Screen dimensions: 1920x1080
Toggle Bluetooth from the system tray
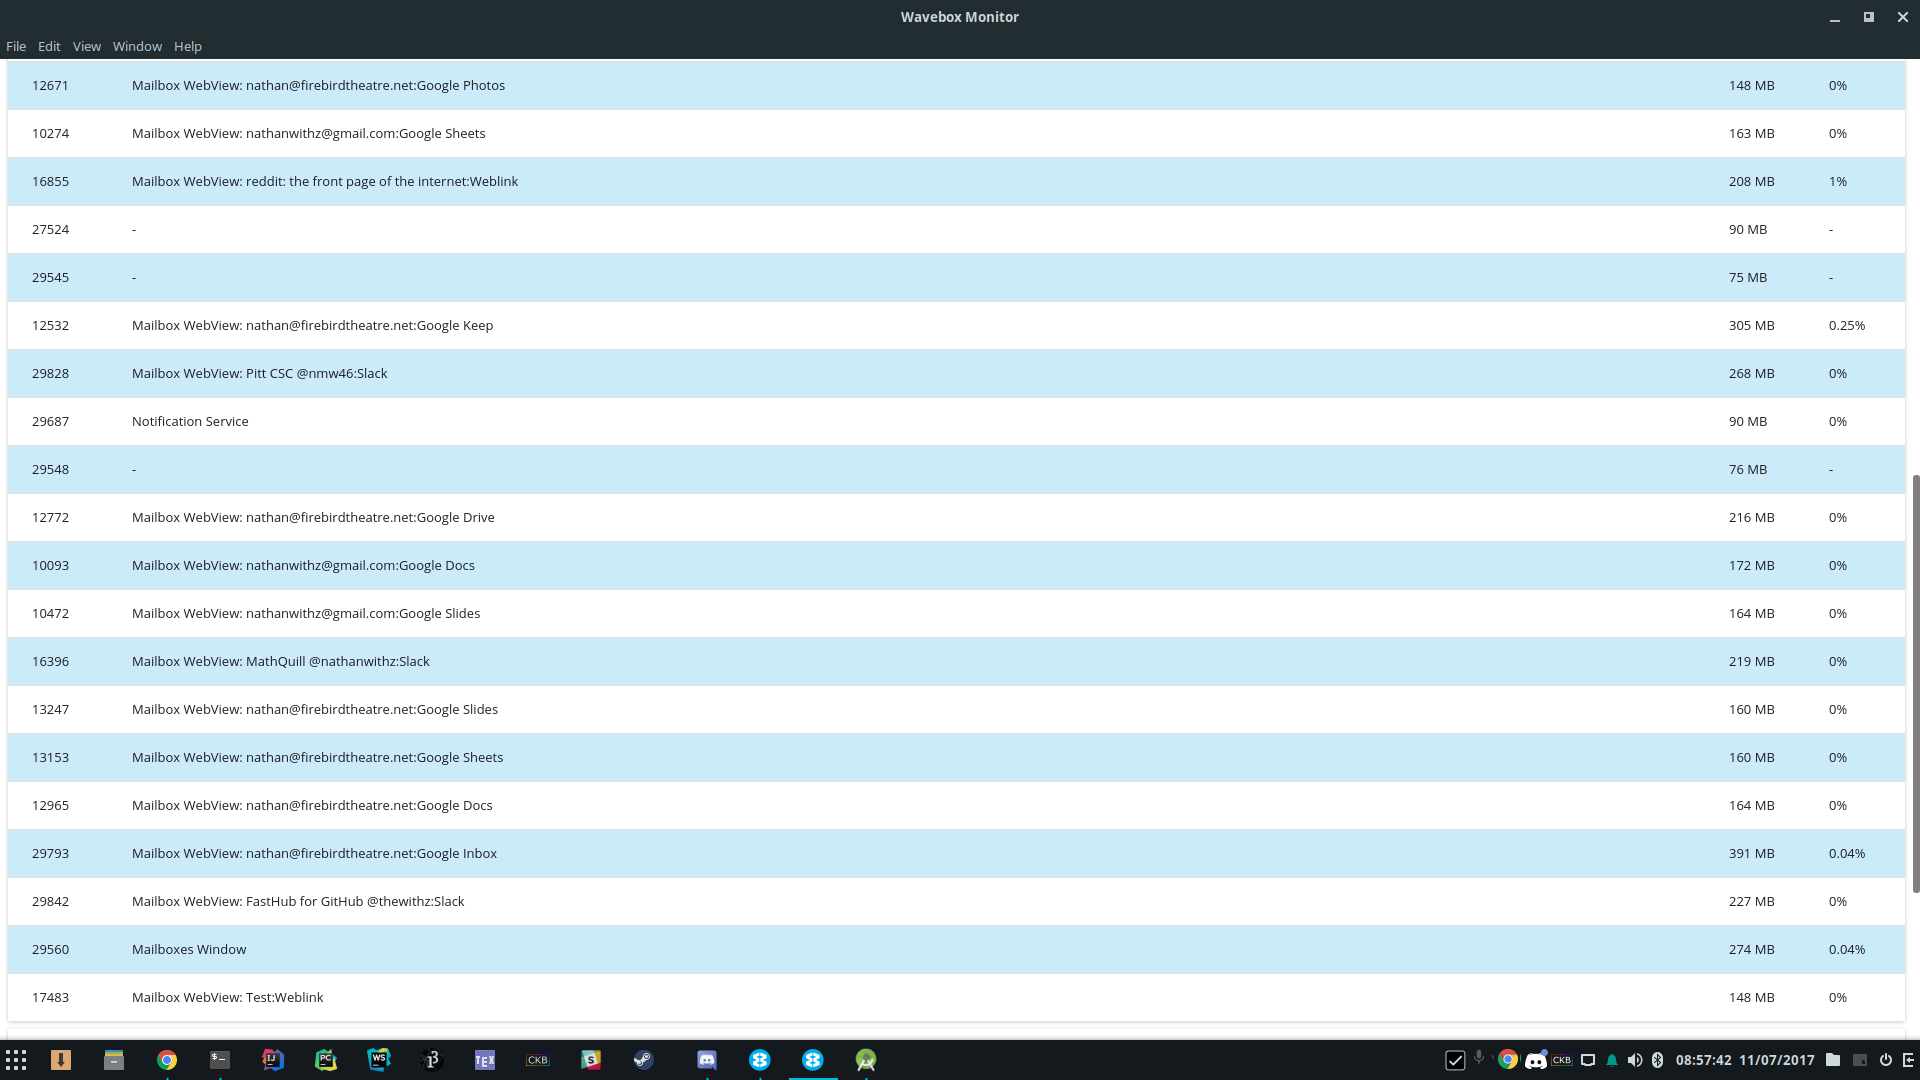coord(1658,1060)
